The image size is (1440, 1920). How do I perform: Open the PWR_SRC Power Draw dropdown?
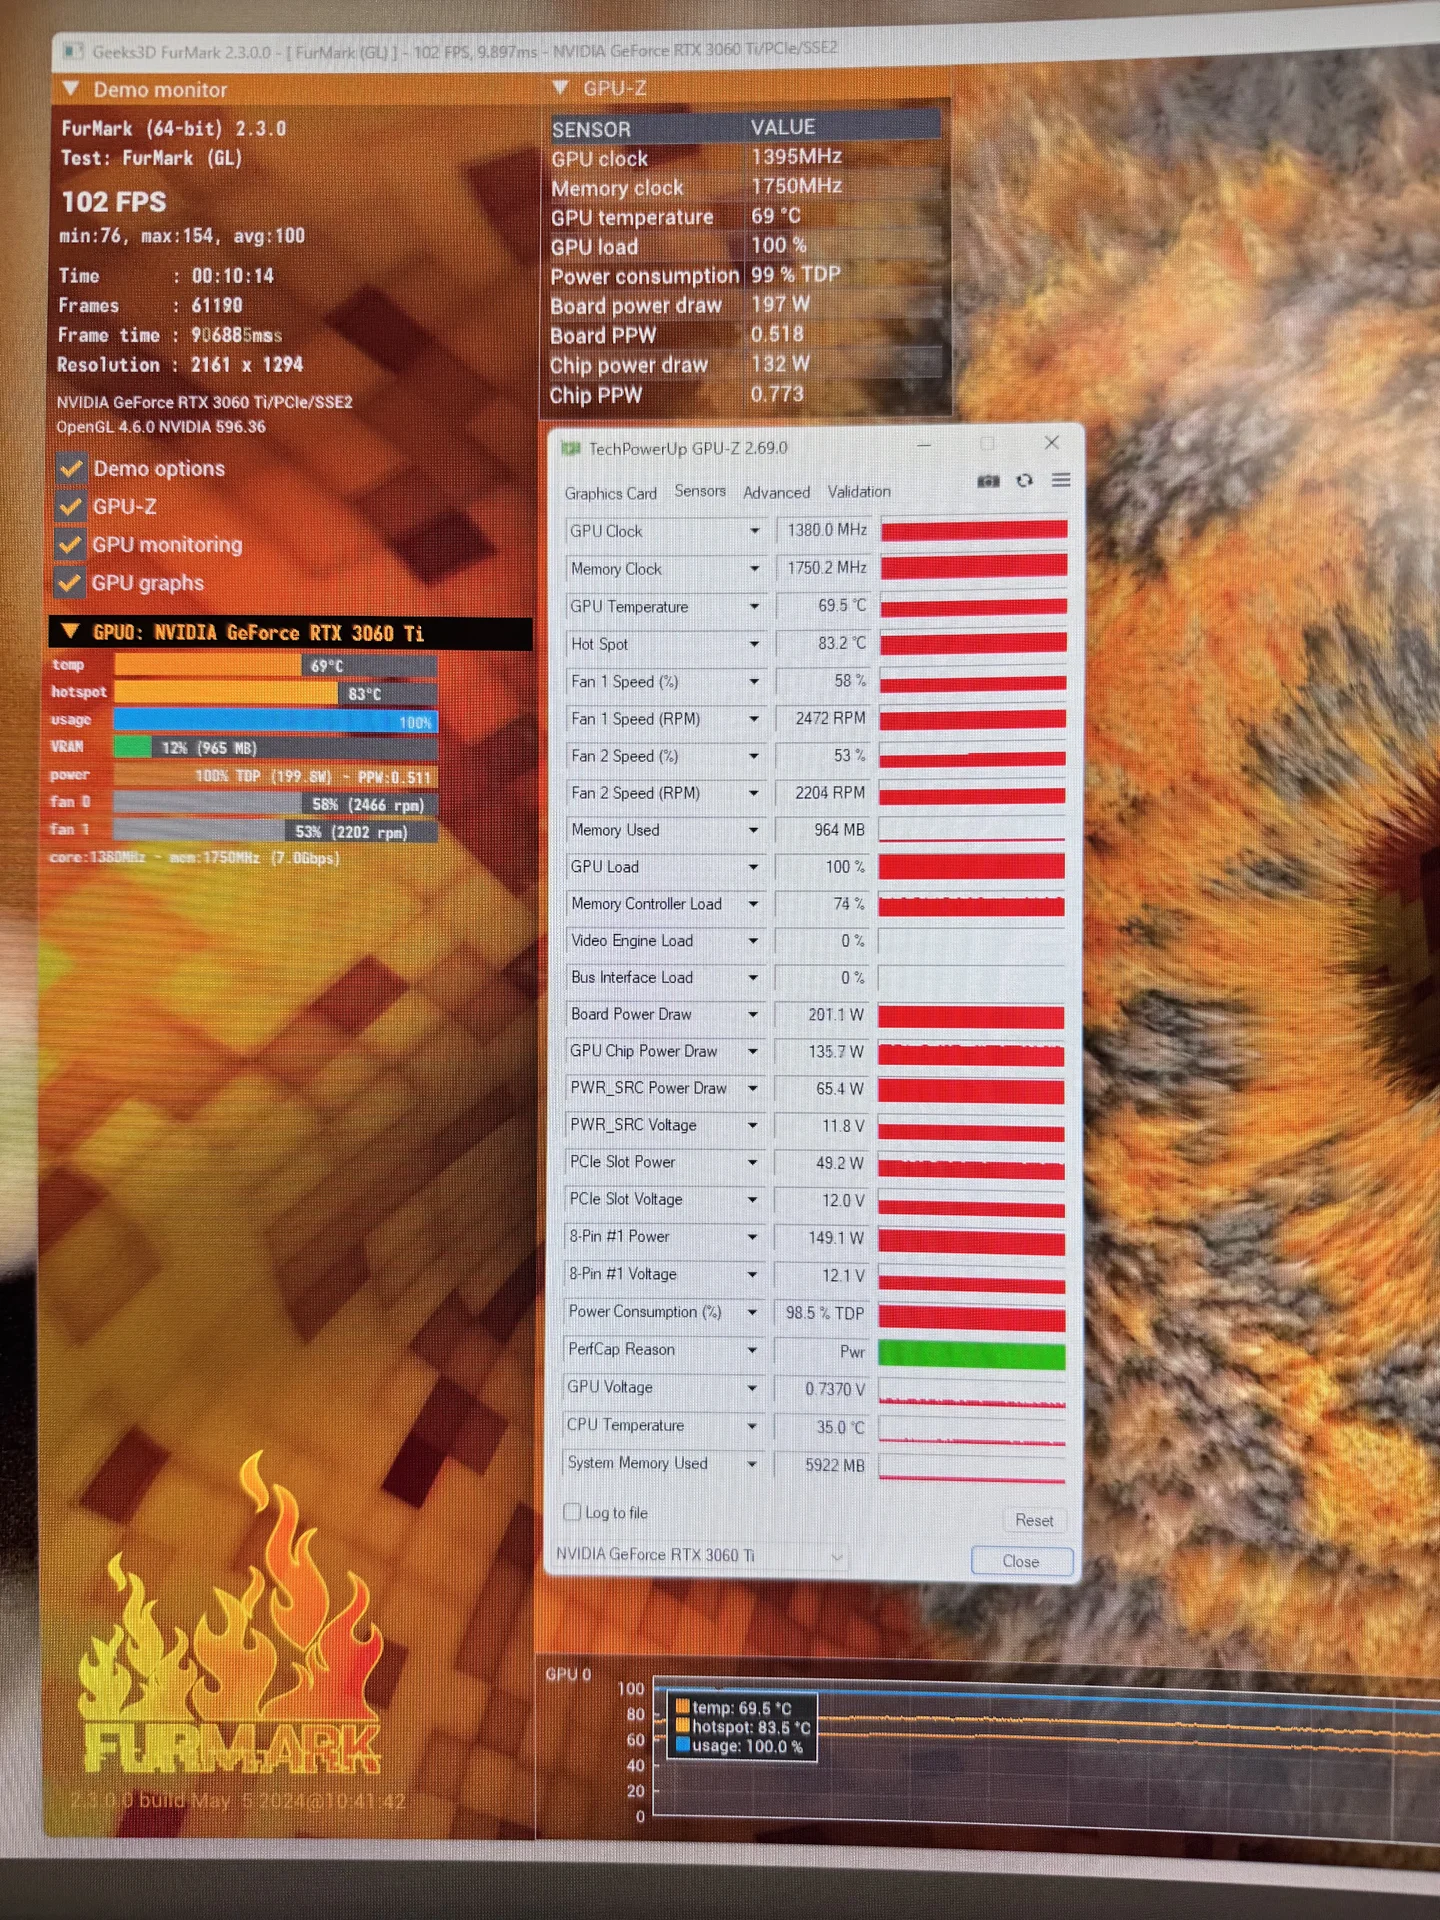(753, 1089)
